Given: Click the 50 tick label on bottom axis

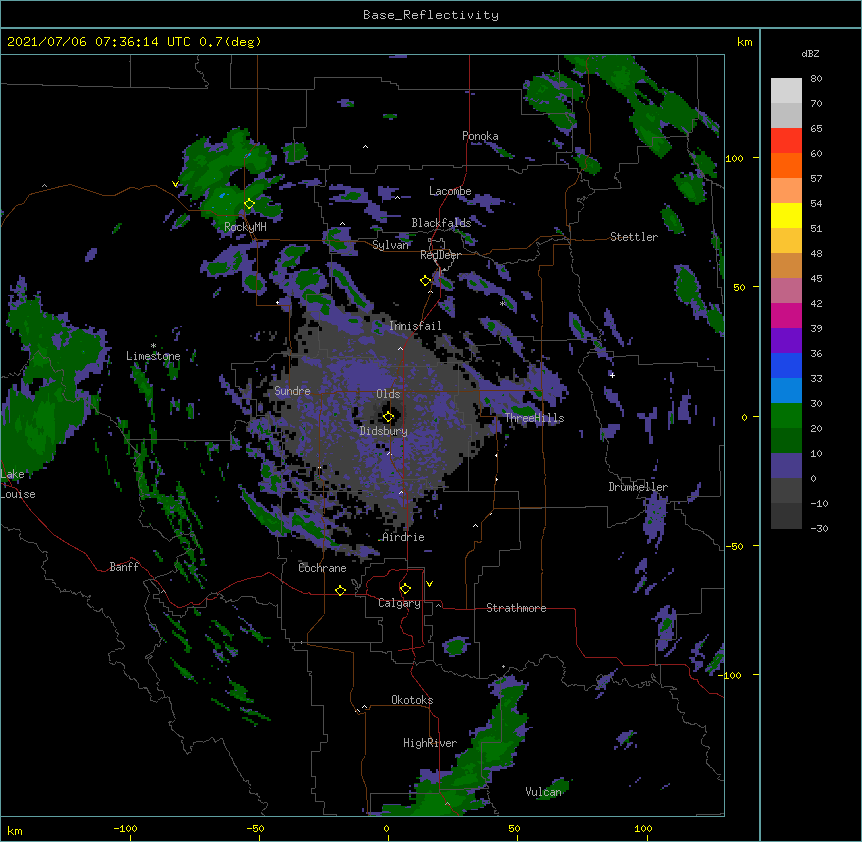Looking at the screenshot, I should point(514,828).
